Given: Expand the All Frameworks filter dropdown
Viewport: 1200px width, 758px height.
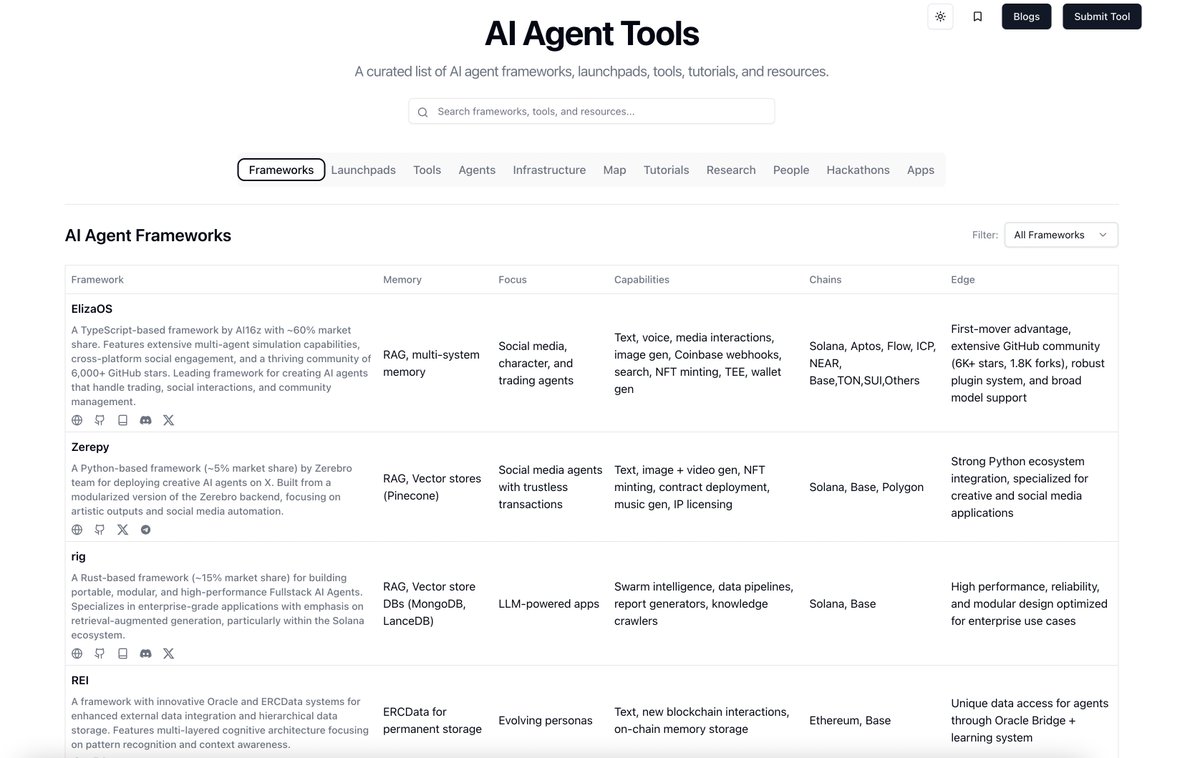Looking at the screenshot, I should point(1061,235).
